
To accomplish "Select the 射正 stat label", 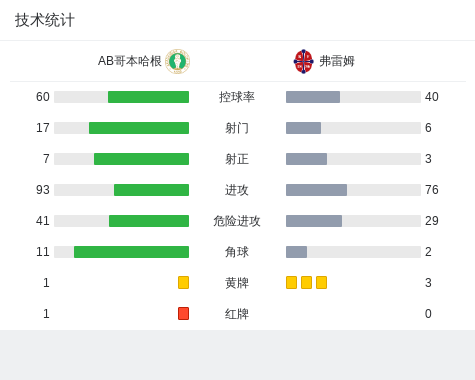I will click(x=237, y=159).
